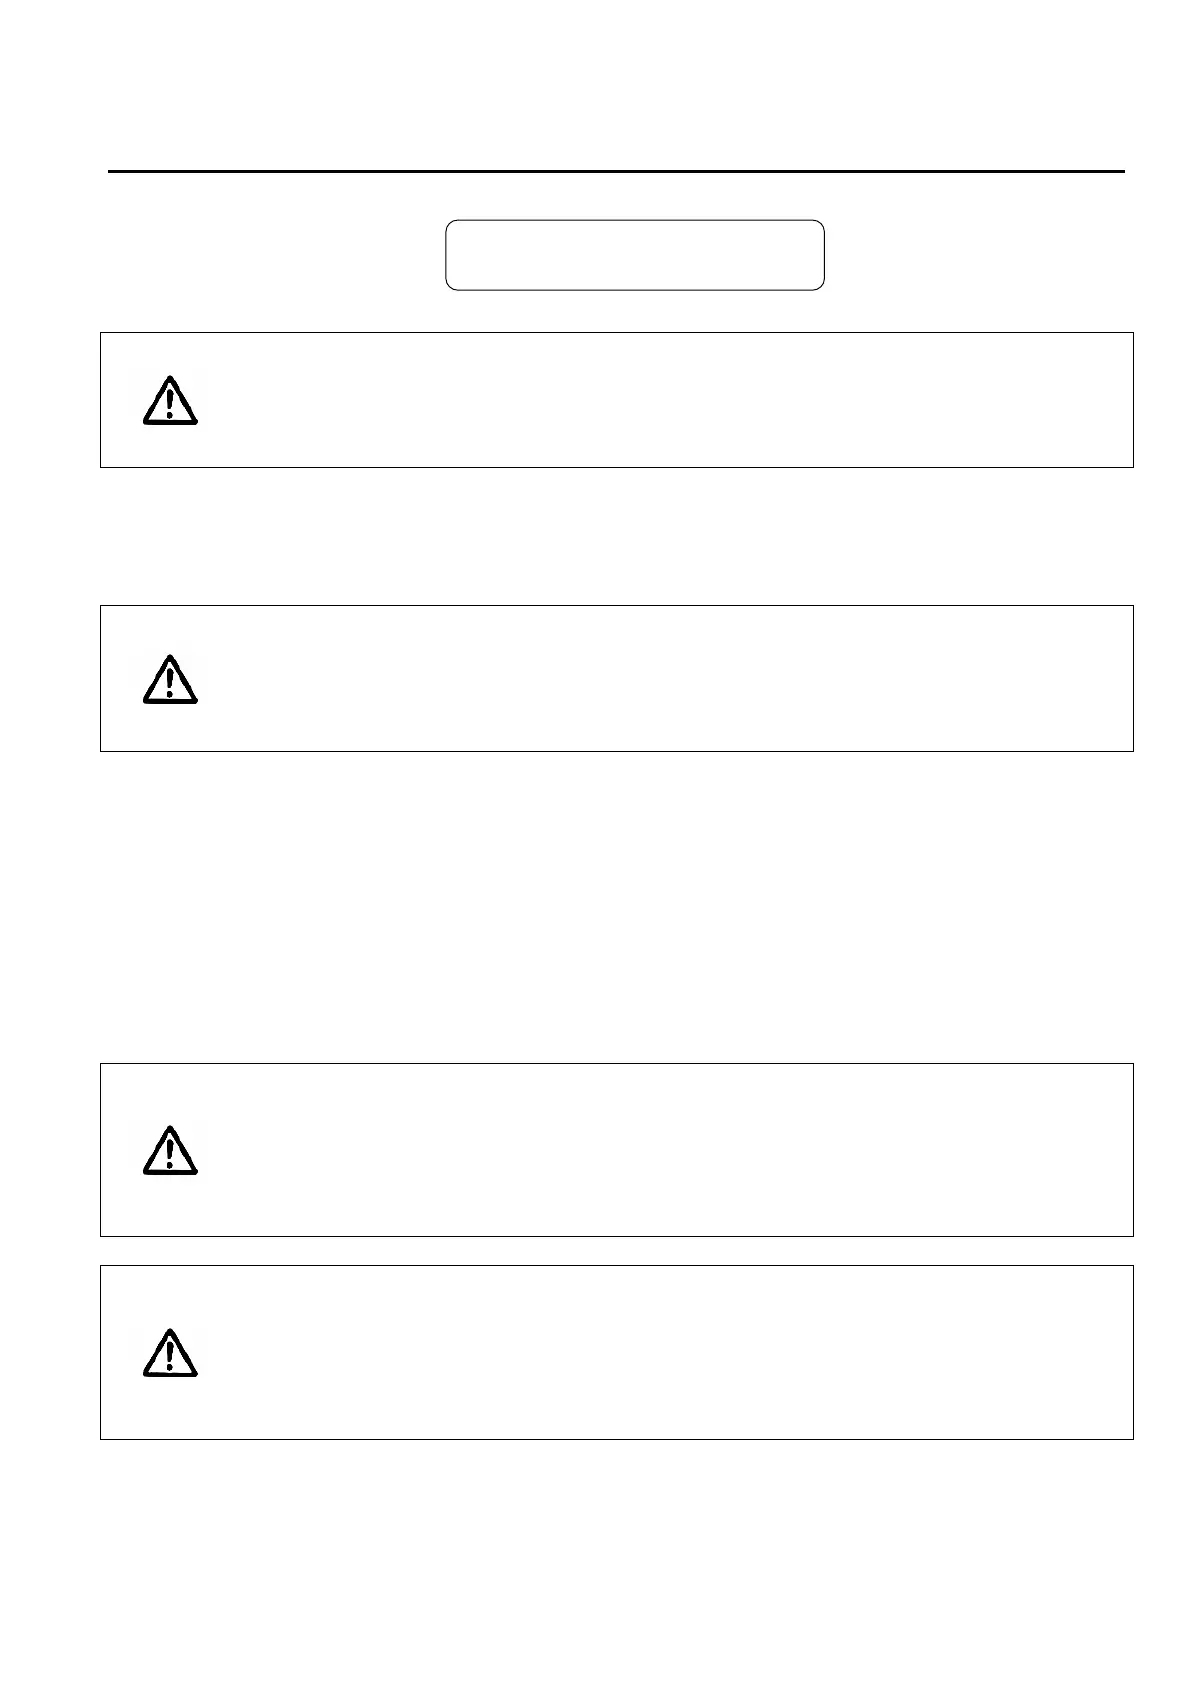Select the bottom-most warning triangle icon
Viewport: 1190px width, 1684px height.
tap(170, 1353)
